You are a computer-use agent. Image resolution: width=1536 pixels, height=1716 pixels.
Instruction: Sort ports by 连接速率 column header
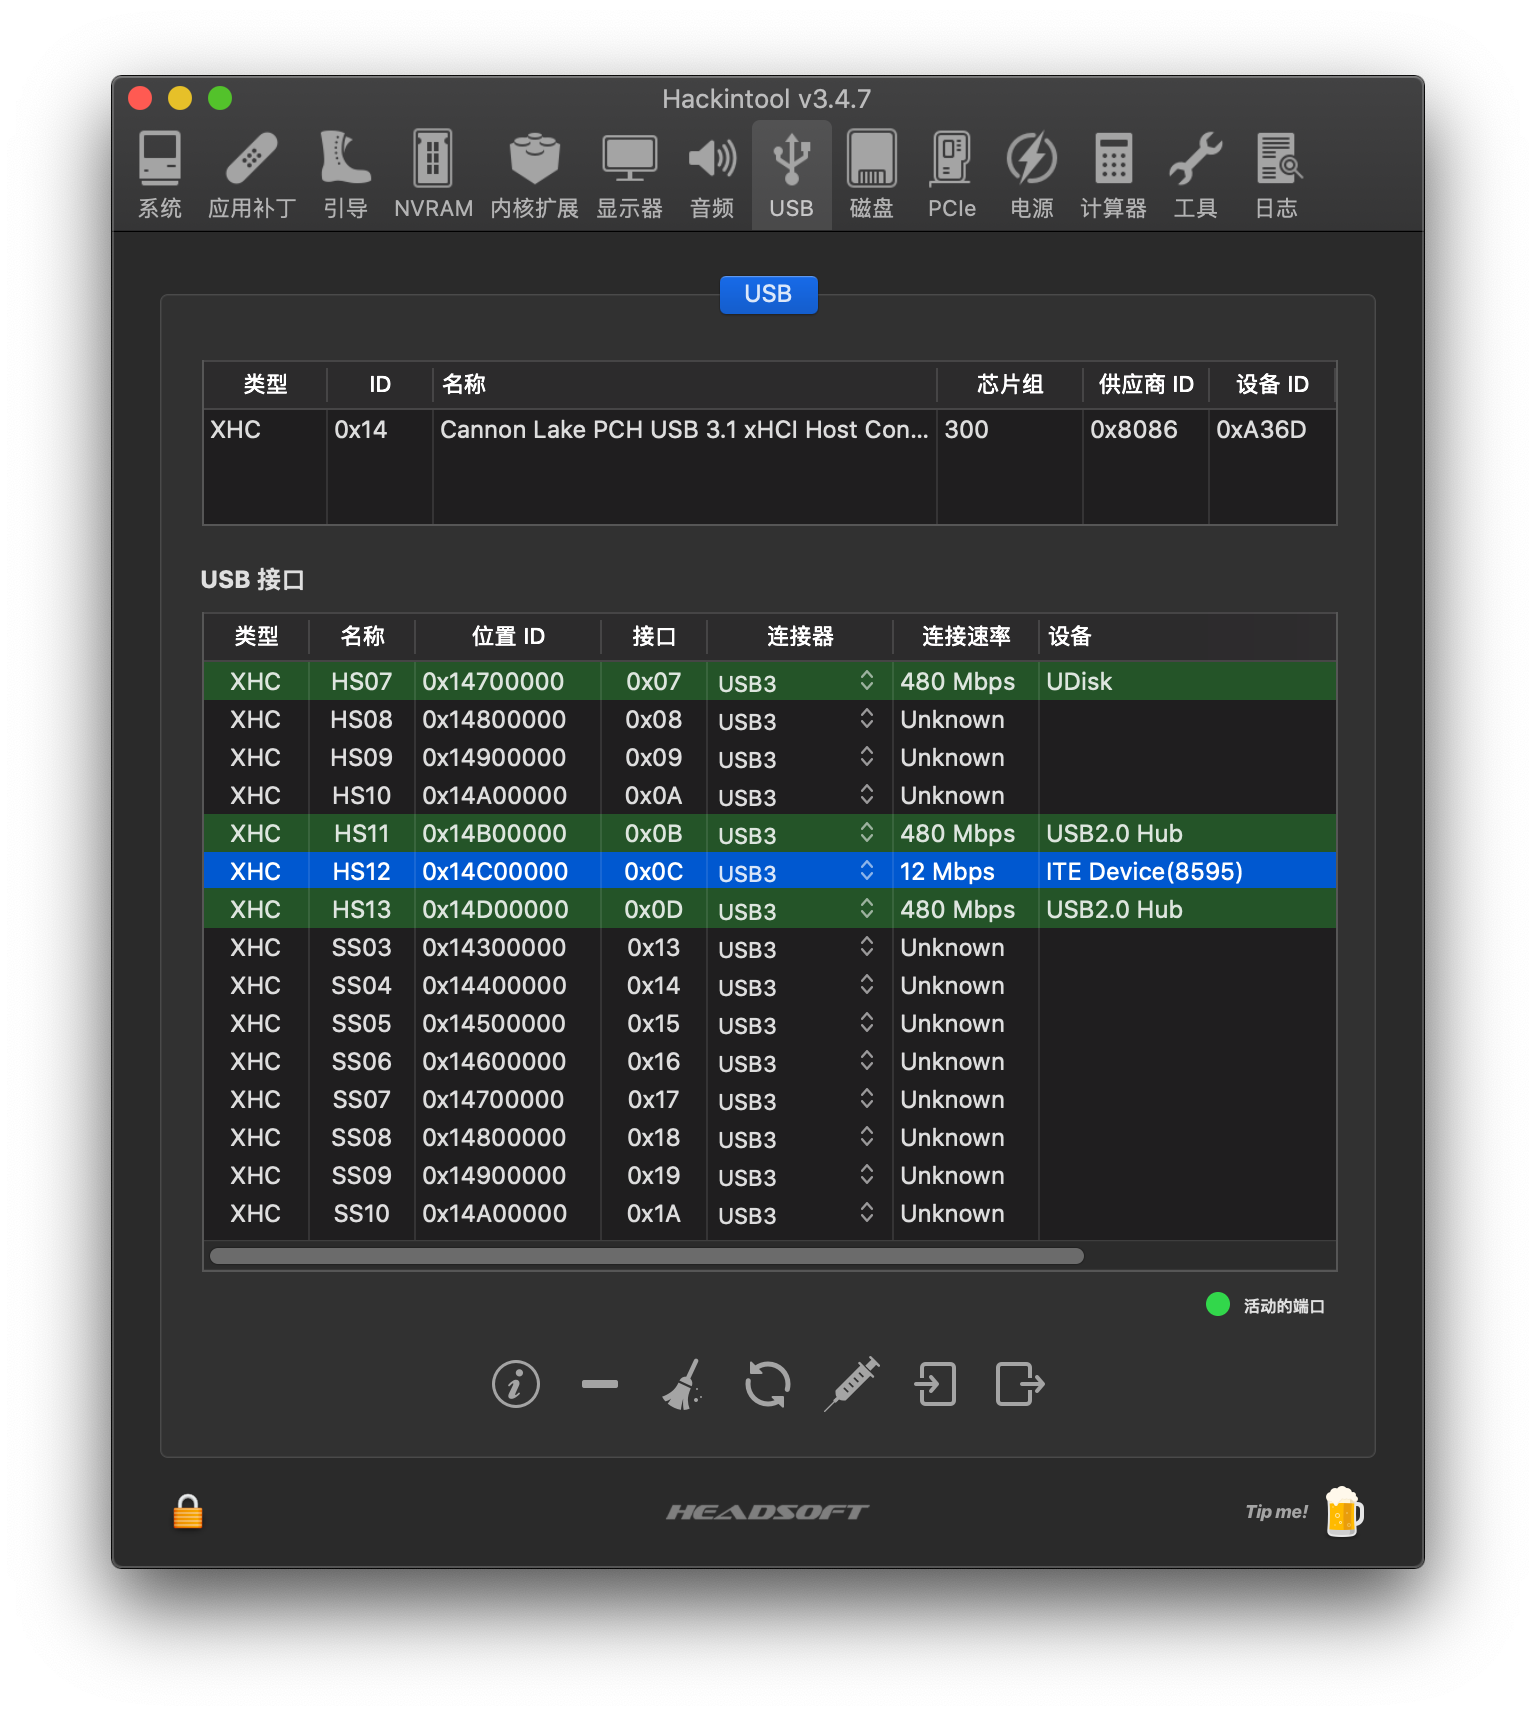(x=966, y=636)
